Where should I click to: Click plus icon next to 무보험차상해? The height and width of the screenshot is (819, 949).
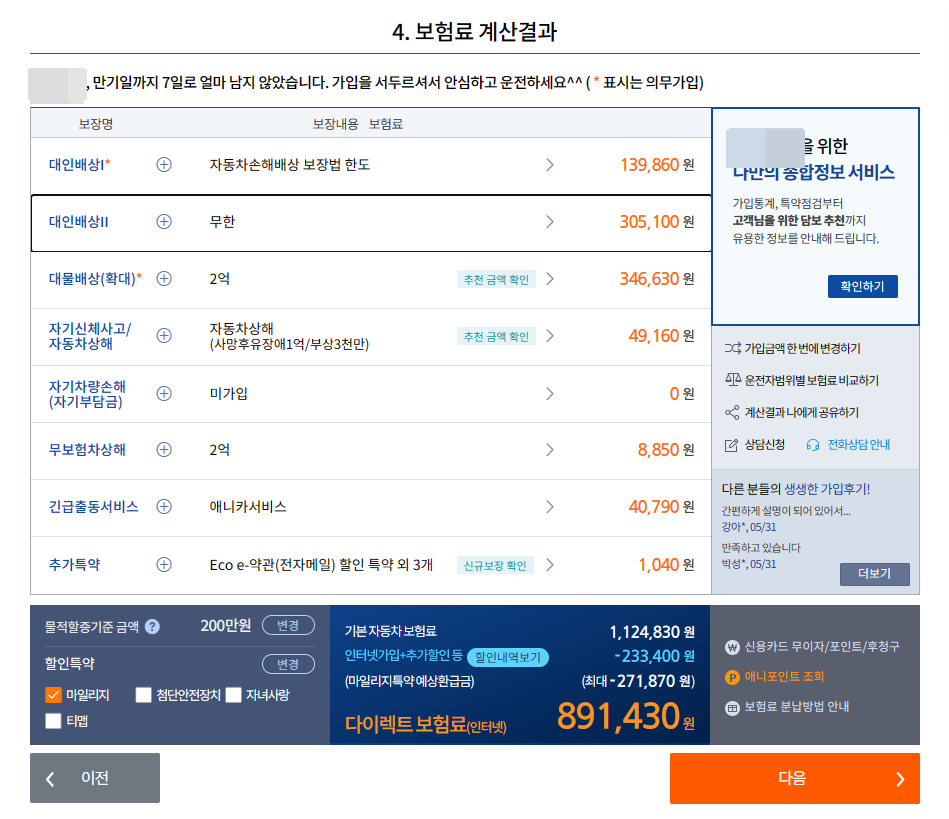(164, 449)
